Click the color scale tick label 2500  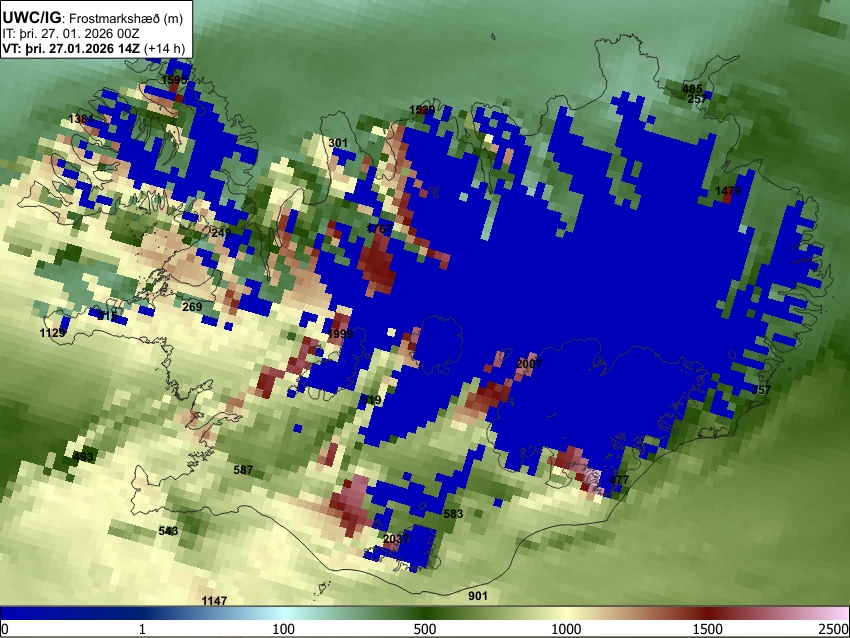click(834, 629)
